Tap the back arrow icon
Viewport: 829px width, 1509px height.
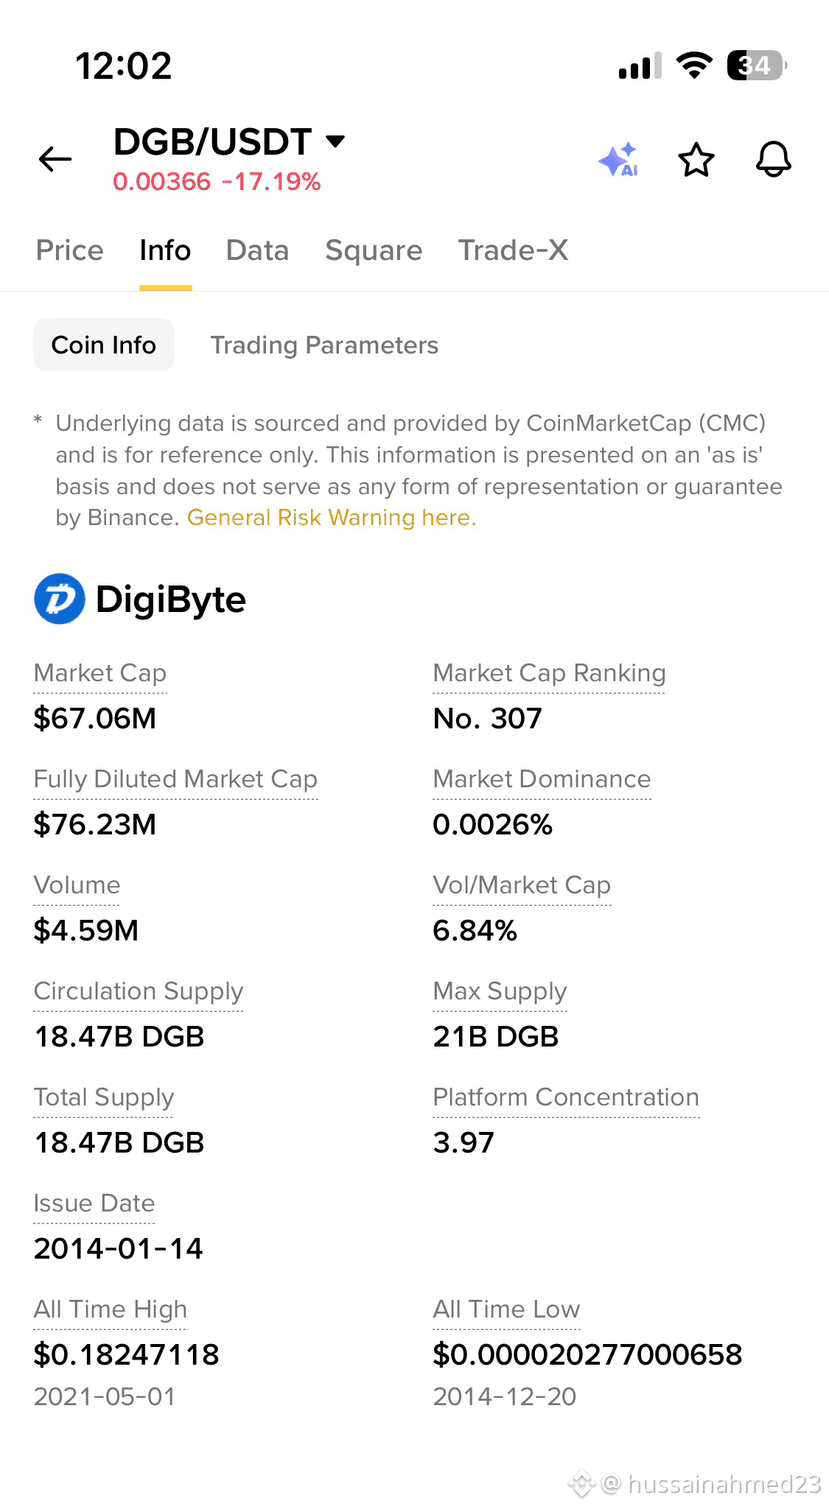point(55,159)
